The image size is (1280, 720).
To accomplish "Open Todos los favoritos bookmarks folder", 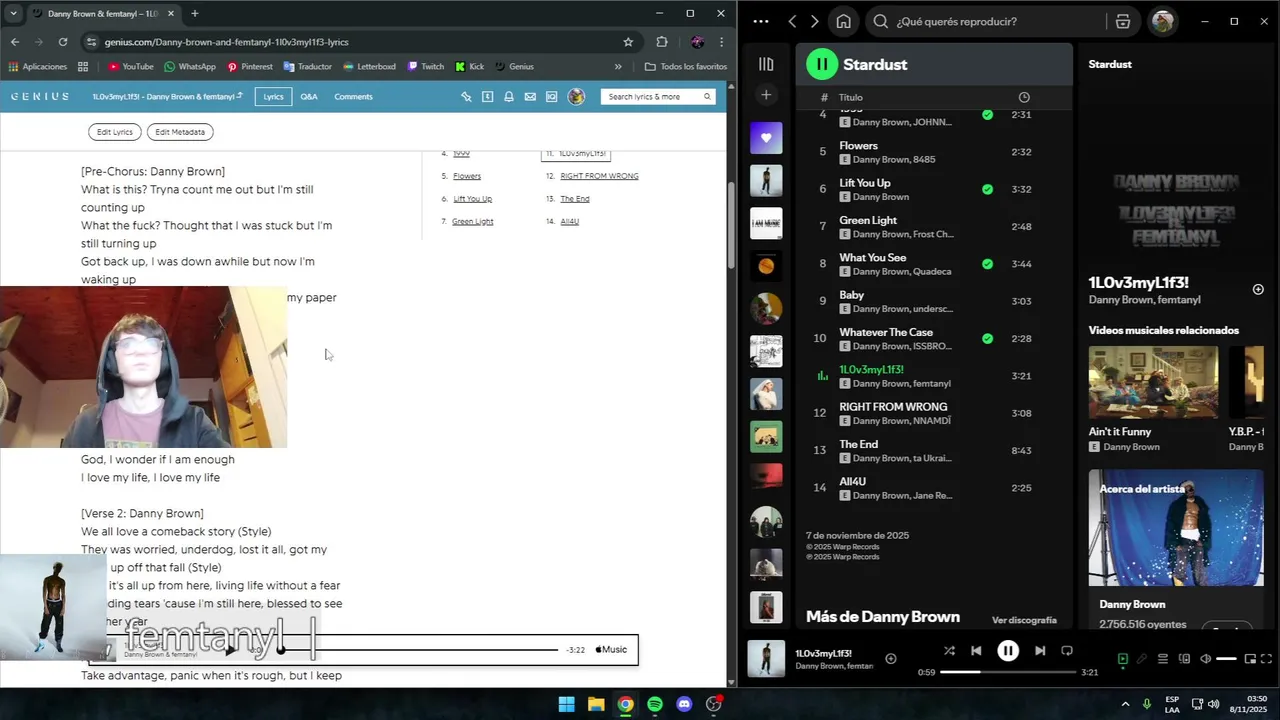I will coord(686,67).
